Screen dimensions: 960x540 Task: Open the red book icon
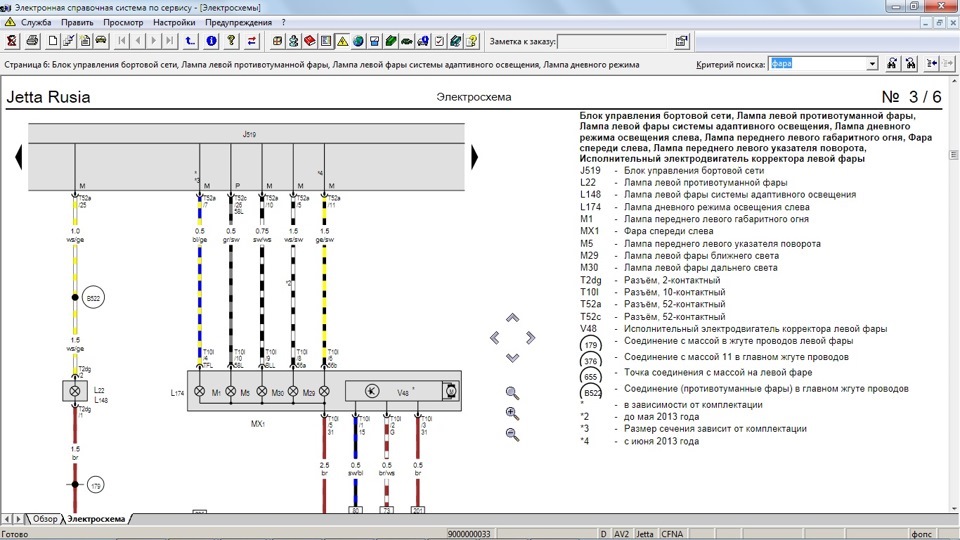pos(310,41)
